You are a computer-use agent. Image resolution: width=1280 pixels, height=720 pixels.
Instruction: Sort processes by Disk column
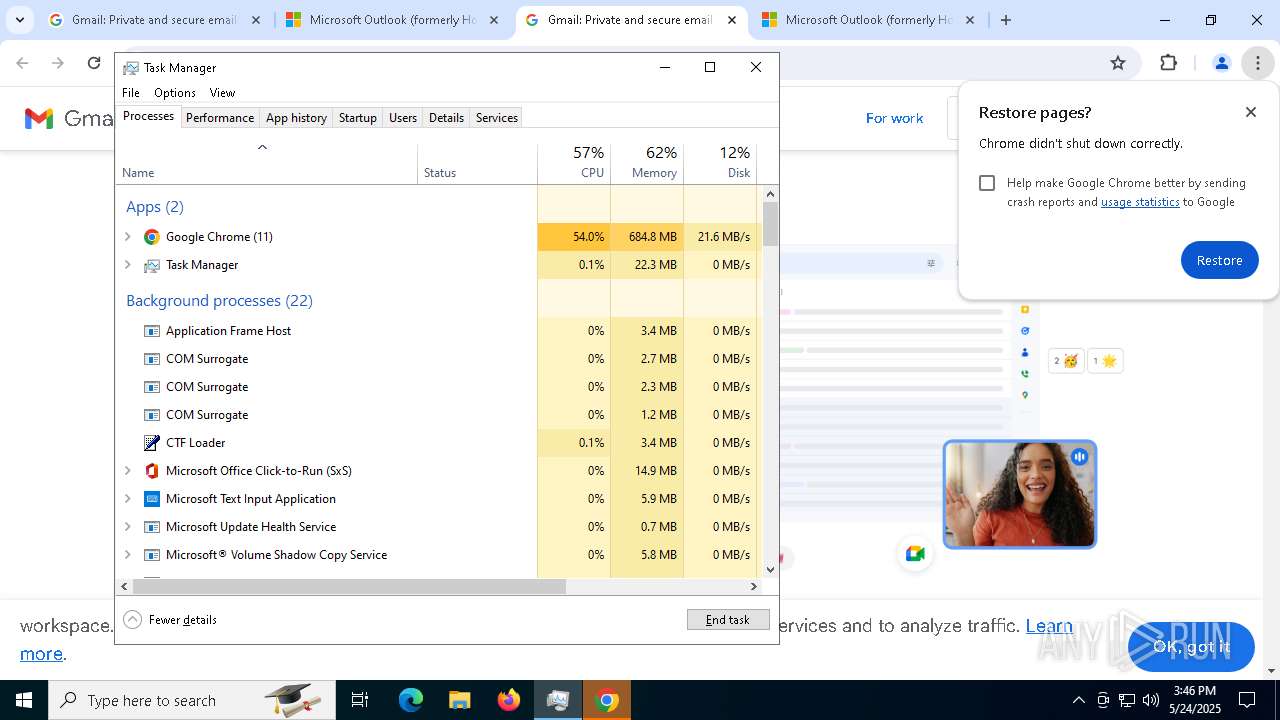pyautogui.click(x=720, y=163)
